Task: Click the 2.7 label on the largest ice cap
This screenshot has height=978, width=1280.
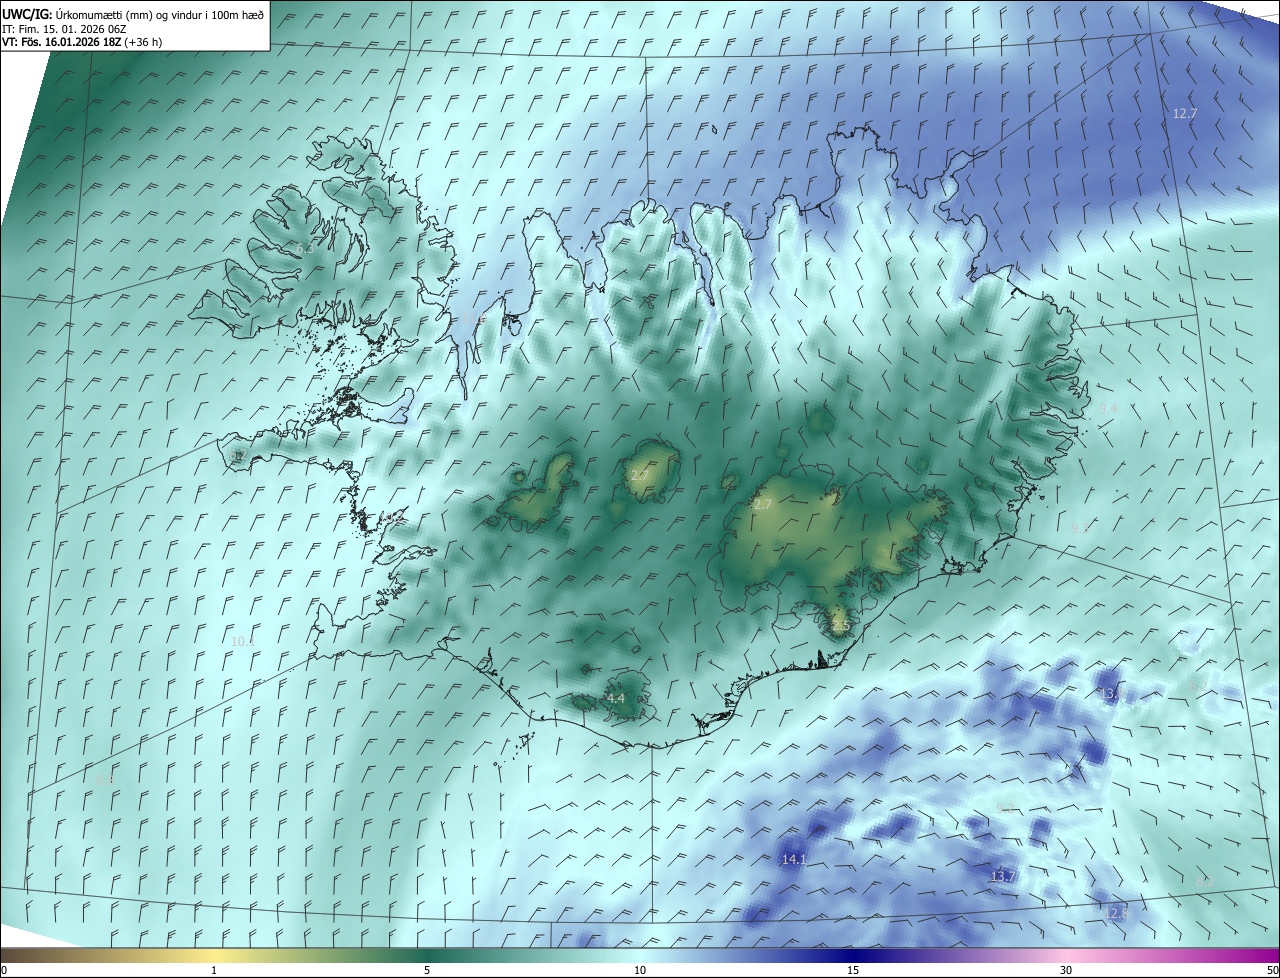Action: pyautogui.click(x=762, y=505)
